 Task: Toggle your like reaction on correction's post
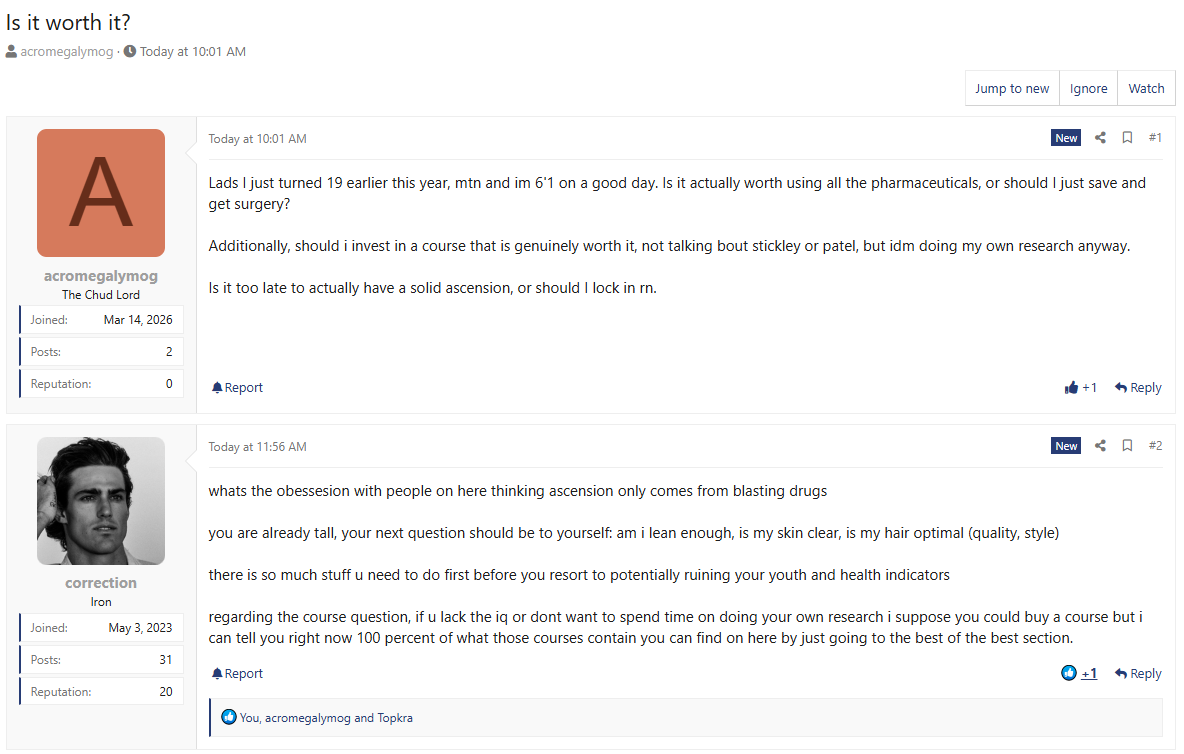tap(1069, 674)
